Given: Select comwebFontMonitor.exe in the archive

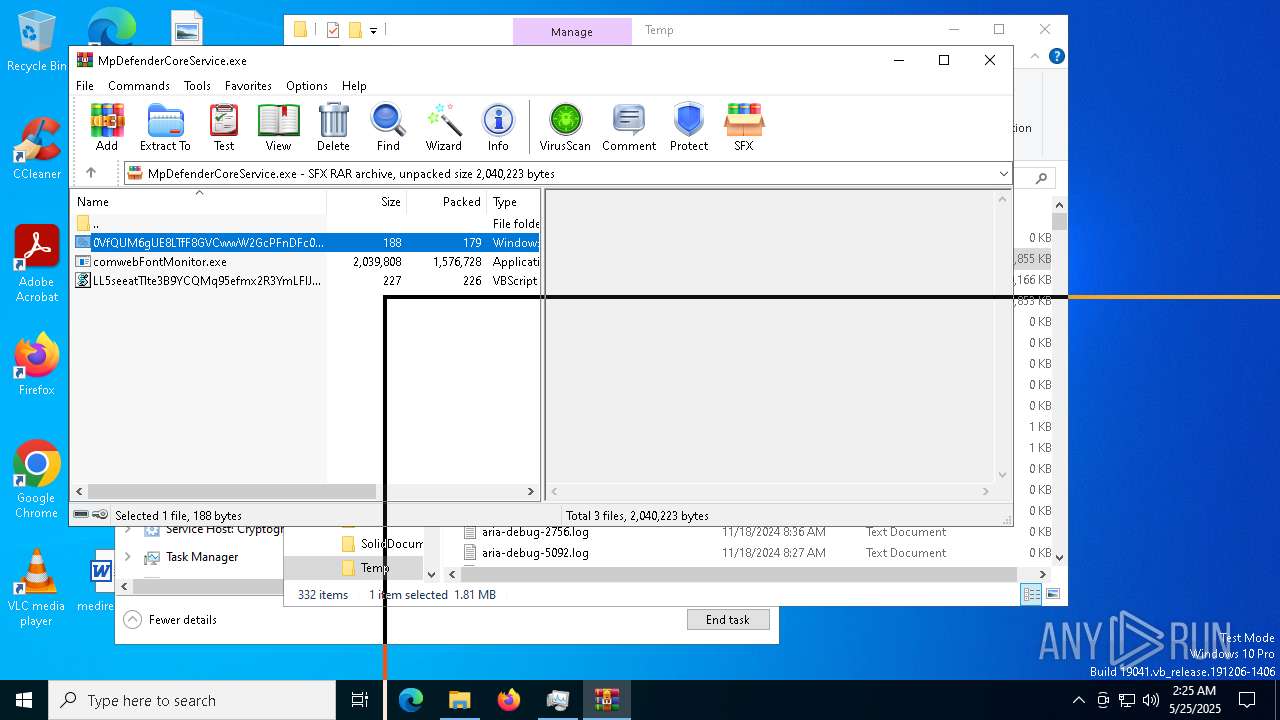Looking at the screenshot, I should pyautogui.click(x=306, y=261).
